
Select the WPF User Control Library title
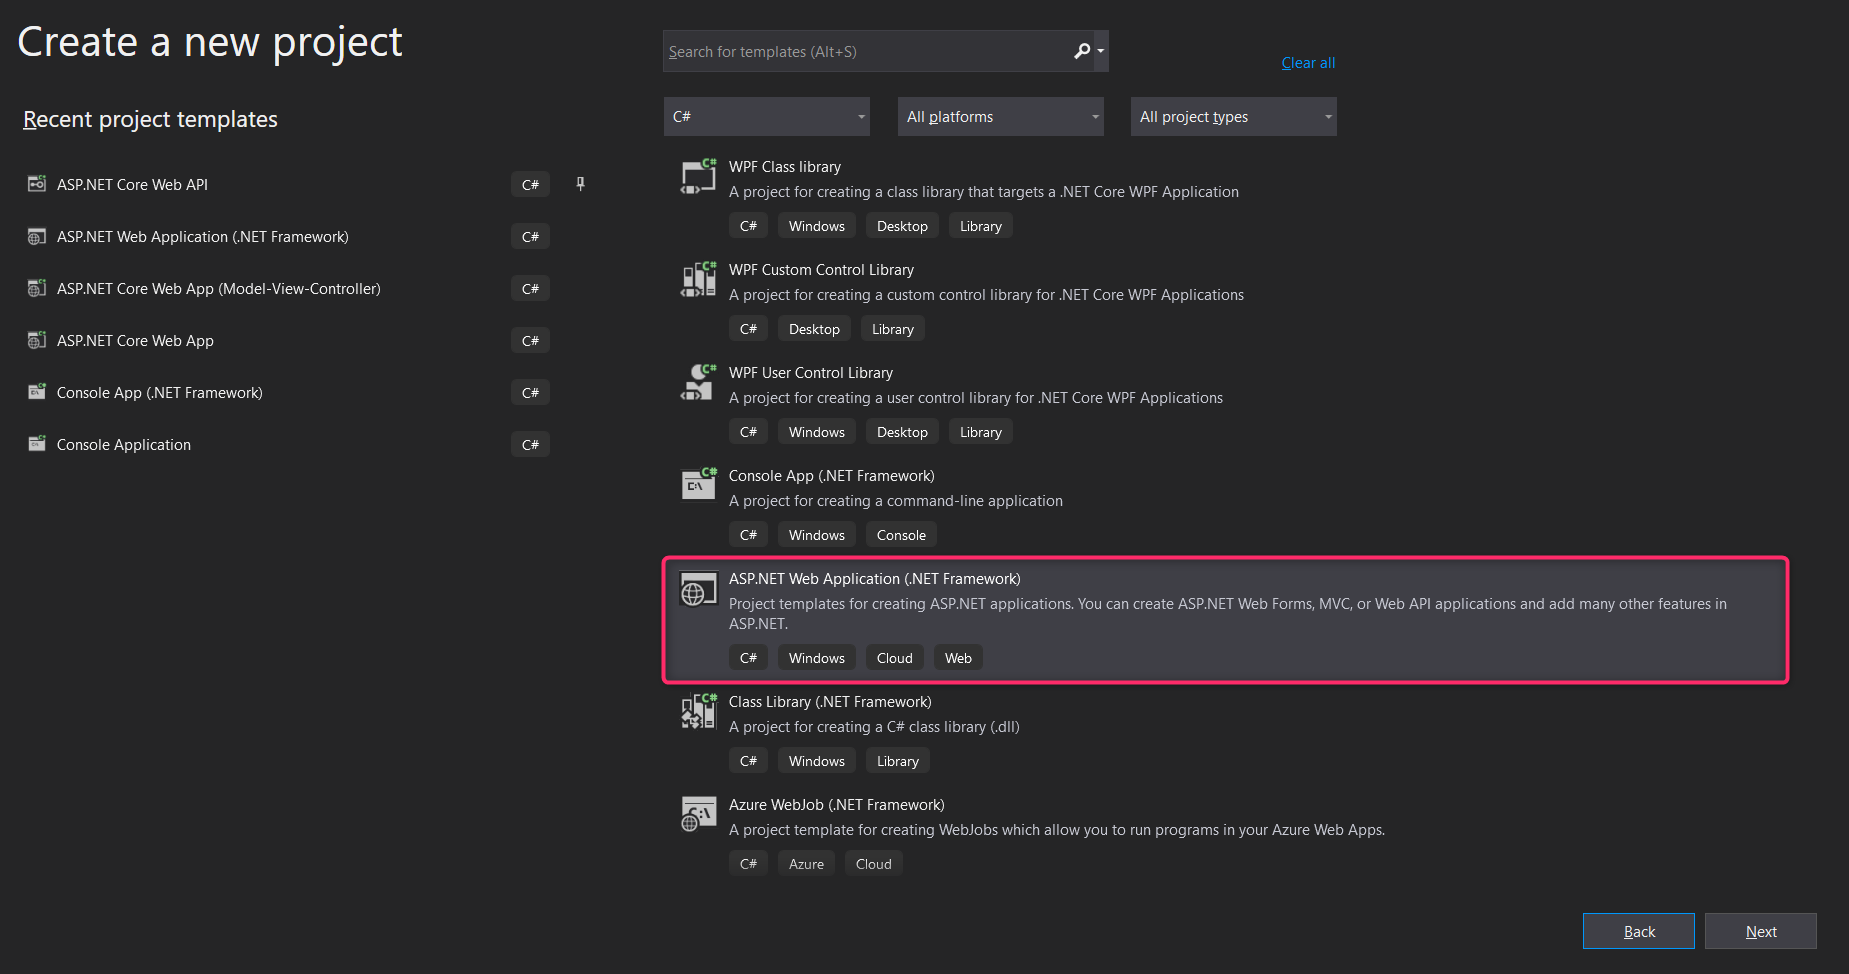pyautogui.click(x=811, y=373)
